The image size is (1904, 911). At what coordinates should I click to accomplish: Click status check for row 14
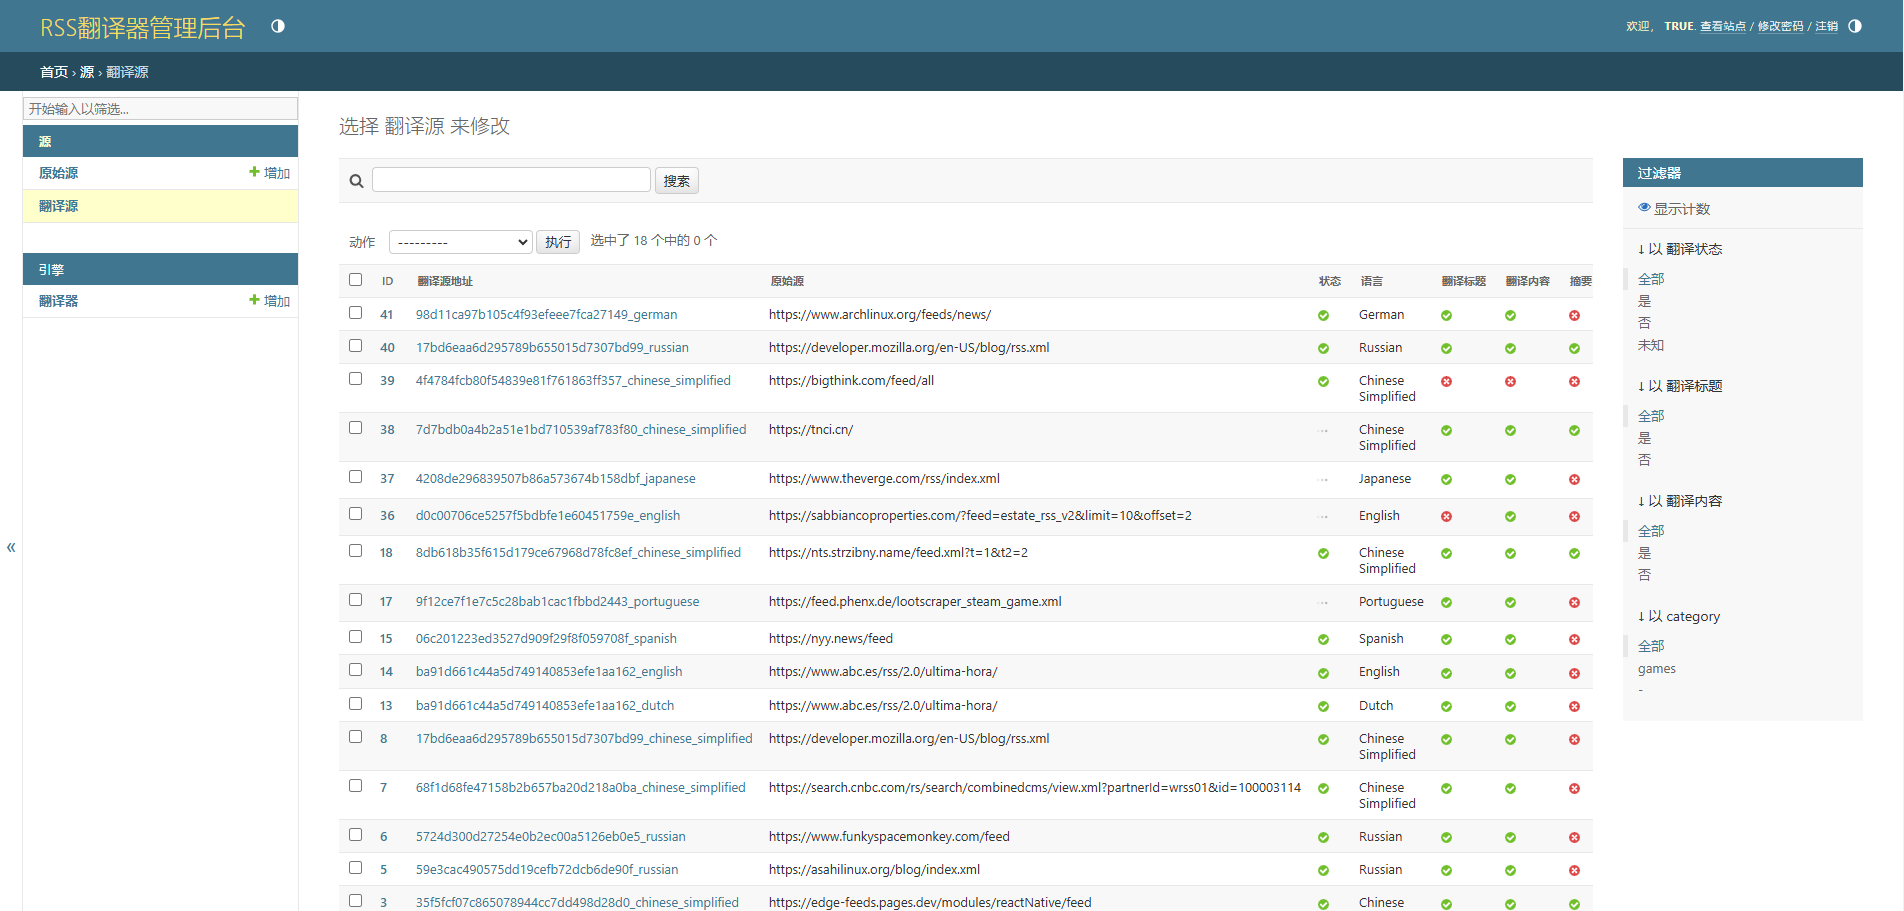[1323, 674]
